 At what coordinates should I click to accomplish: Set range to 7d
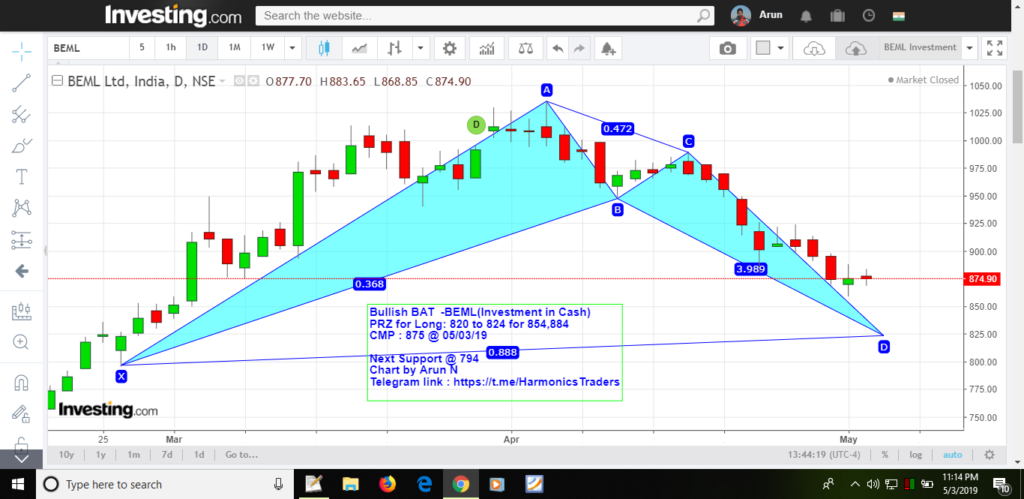(x=167, y=455)
